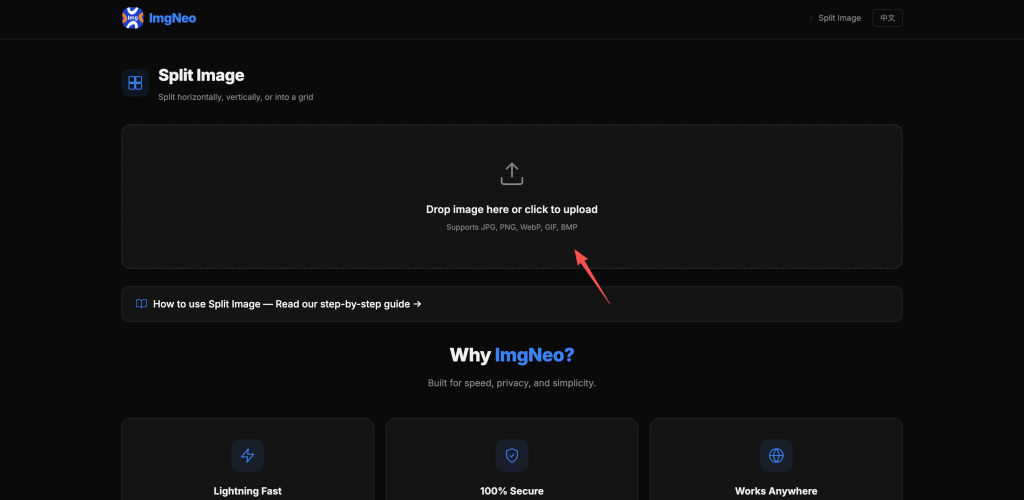
Task: Click the Split Image page heading
Action: pos(201,75)
